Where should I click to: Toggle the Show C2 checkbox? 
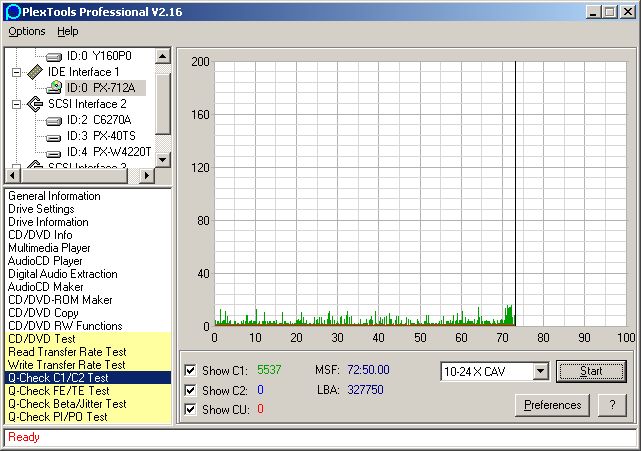190,390
